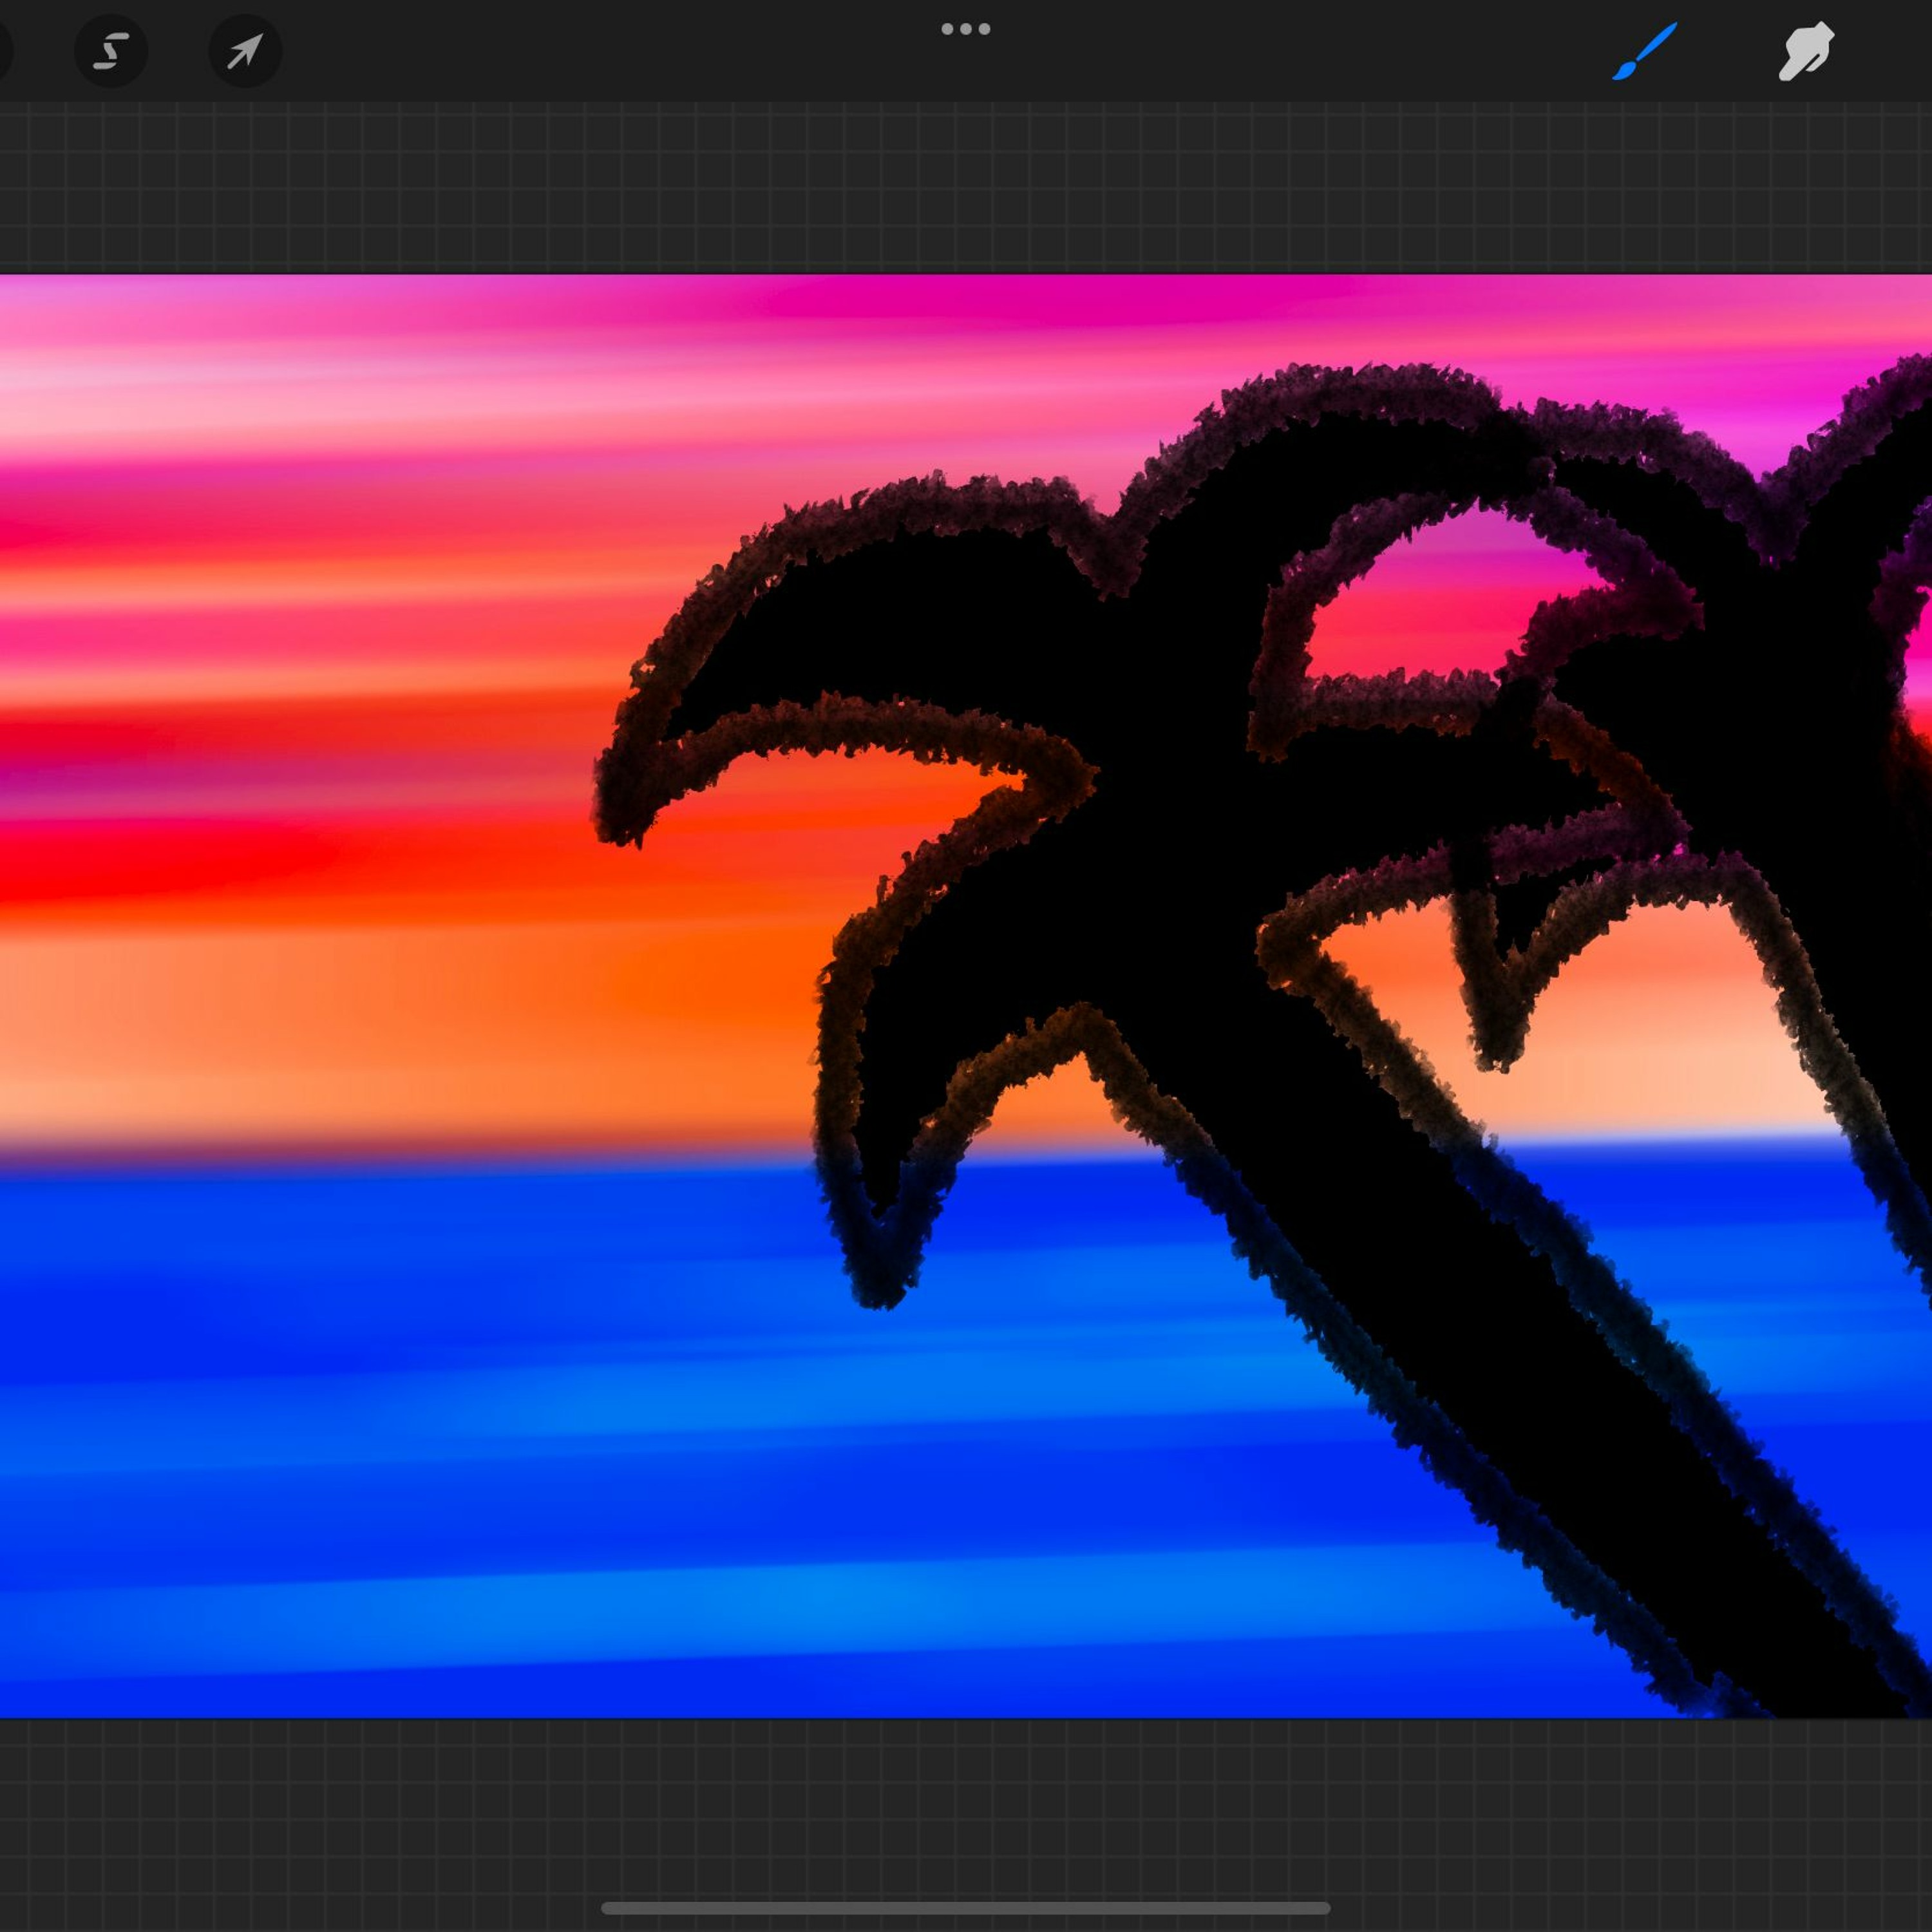Tap the palm tree painting canvas

(966, 996)
